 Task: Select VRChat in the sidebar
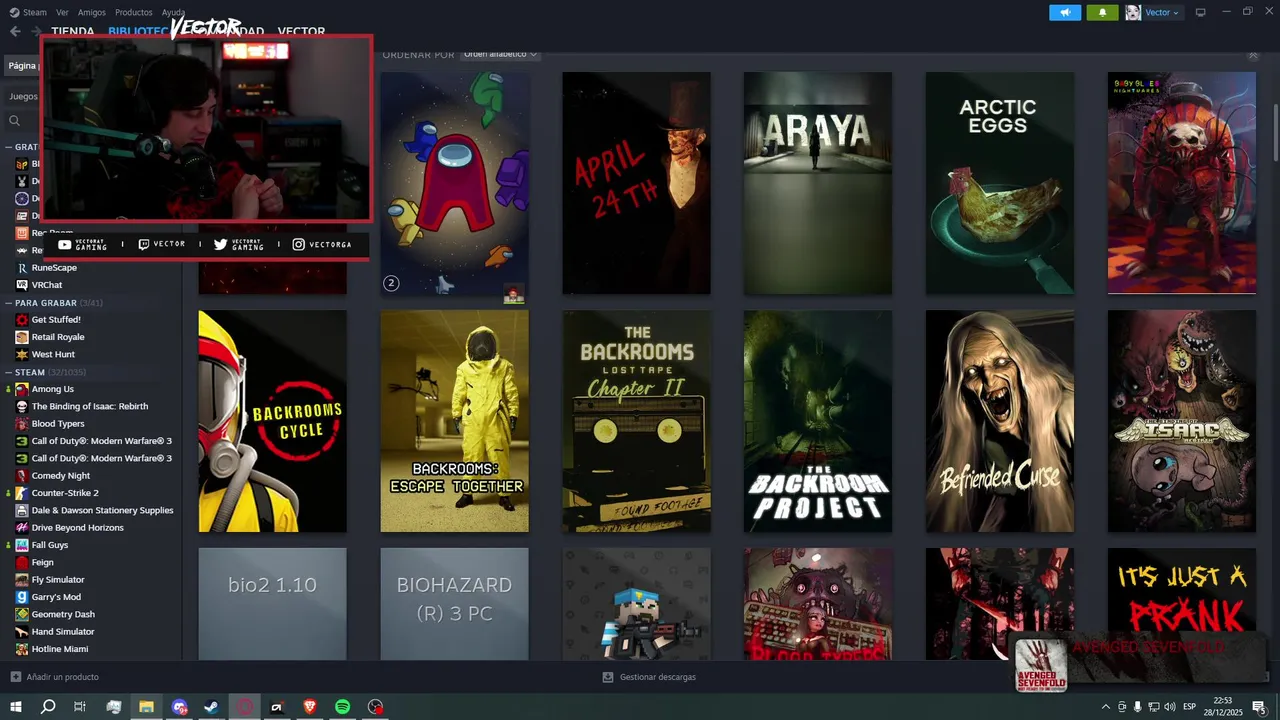point(47,285)
